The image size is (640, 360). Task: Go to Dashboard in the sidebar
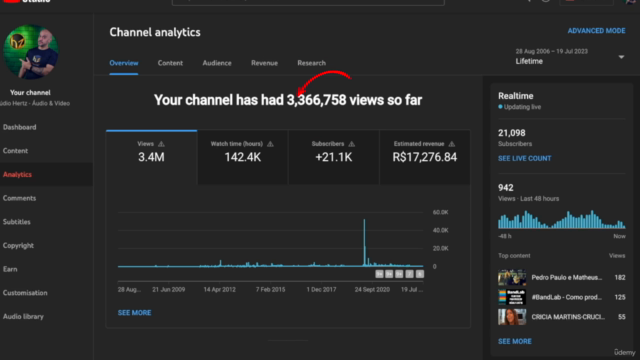coord(20,127)
